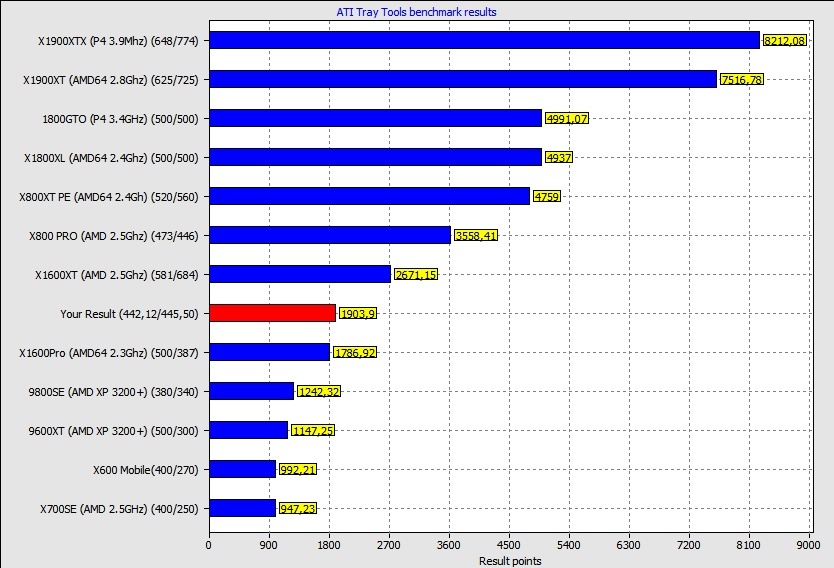Click the yellow value label 4759

click(x=547, y=196)
